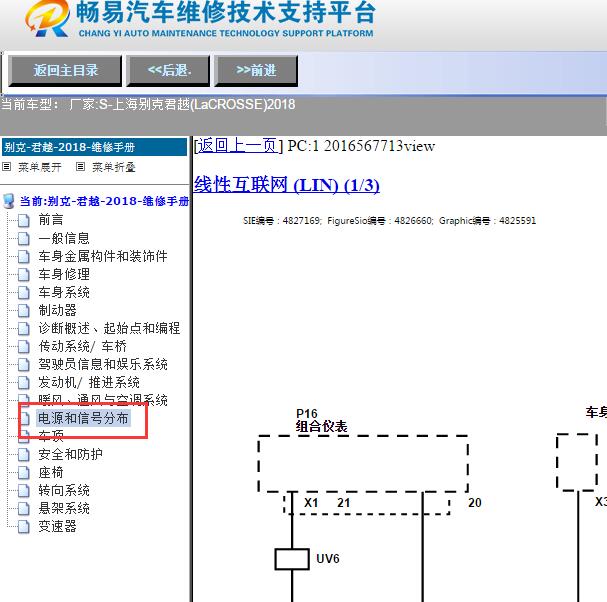Click the page icon beside 电源和信号分布
The width and height of the screenshot is (607, 602).
click(24, 418)
